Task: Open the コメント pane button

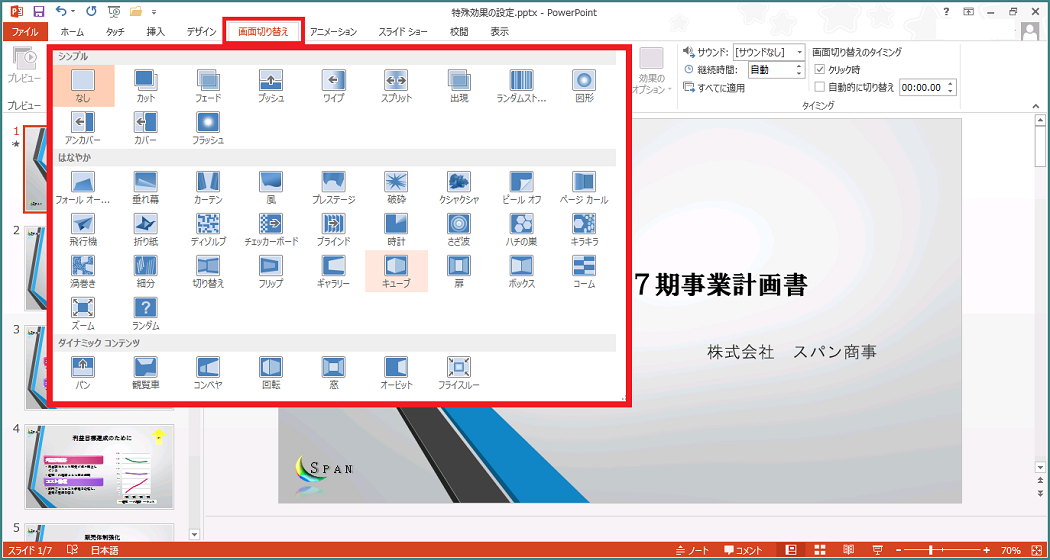Action: coord(743,551)
